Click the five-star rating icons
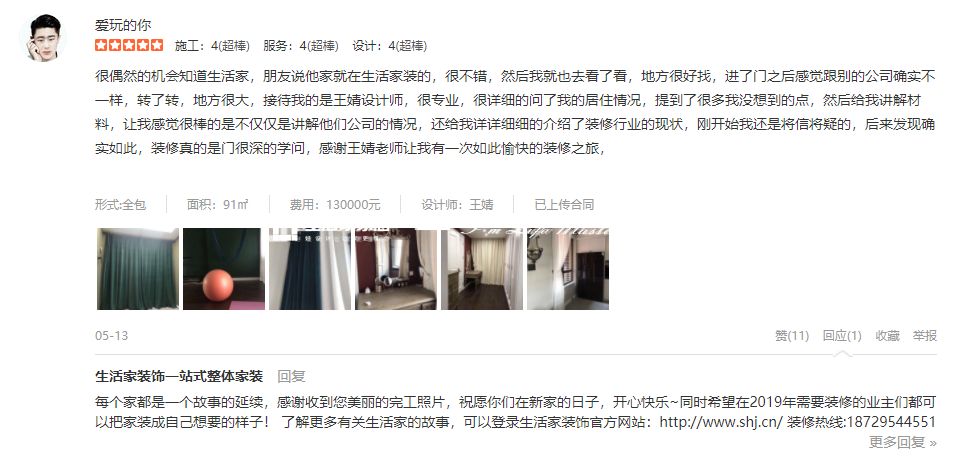 [x=129, y=45]
